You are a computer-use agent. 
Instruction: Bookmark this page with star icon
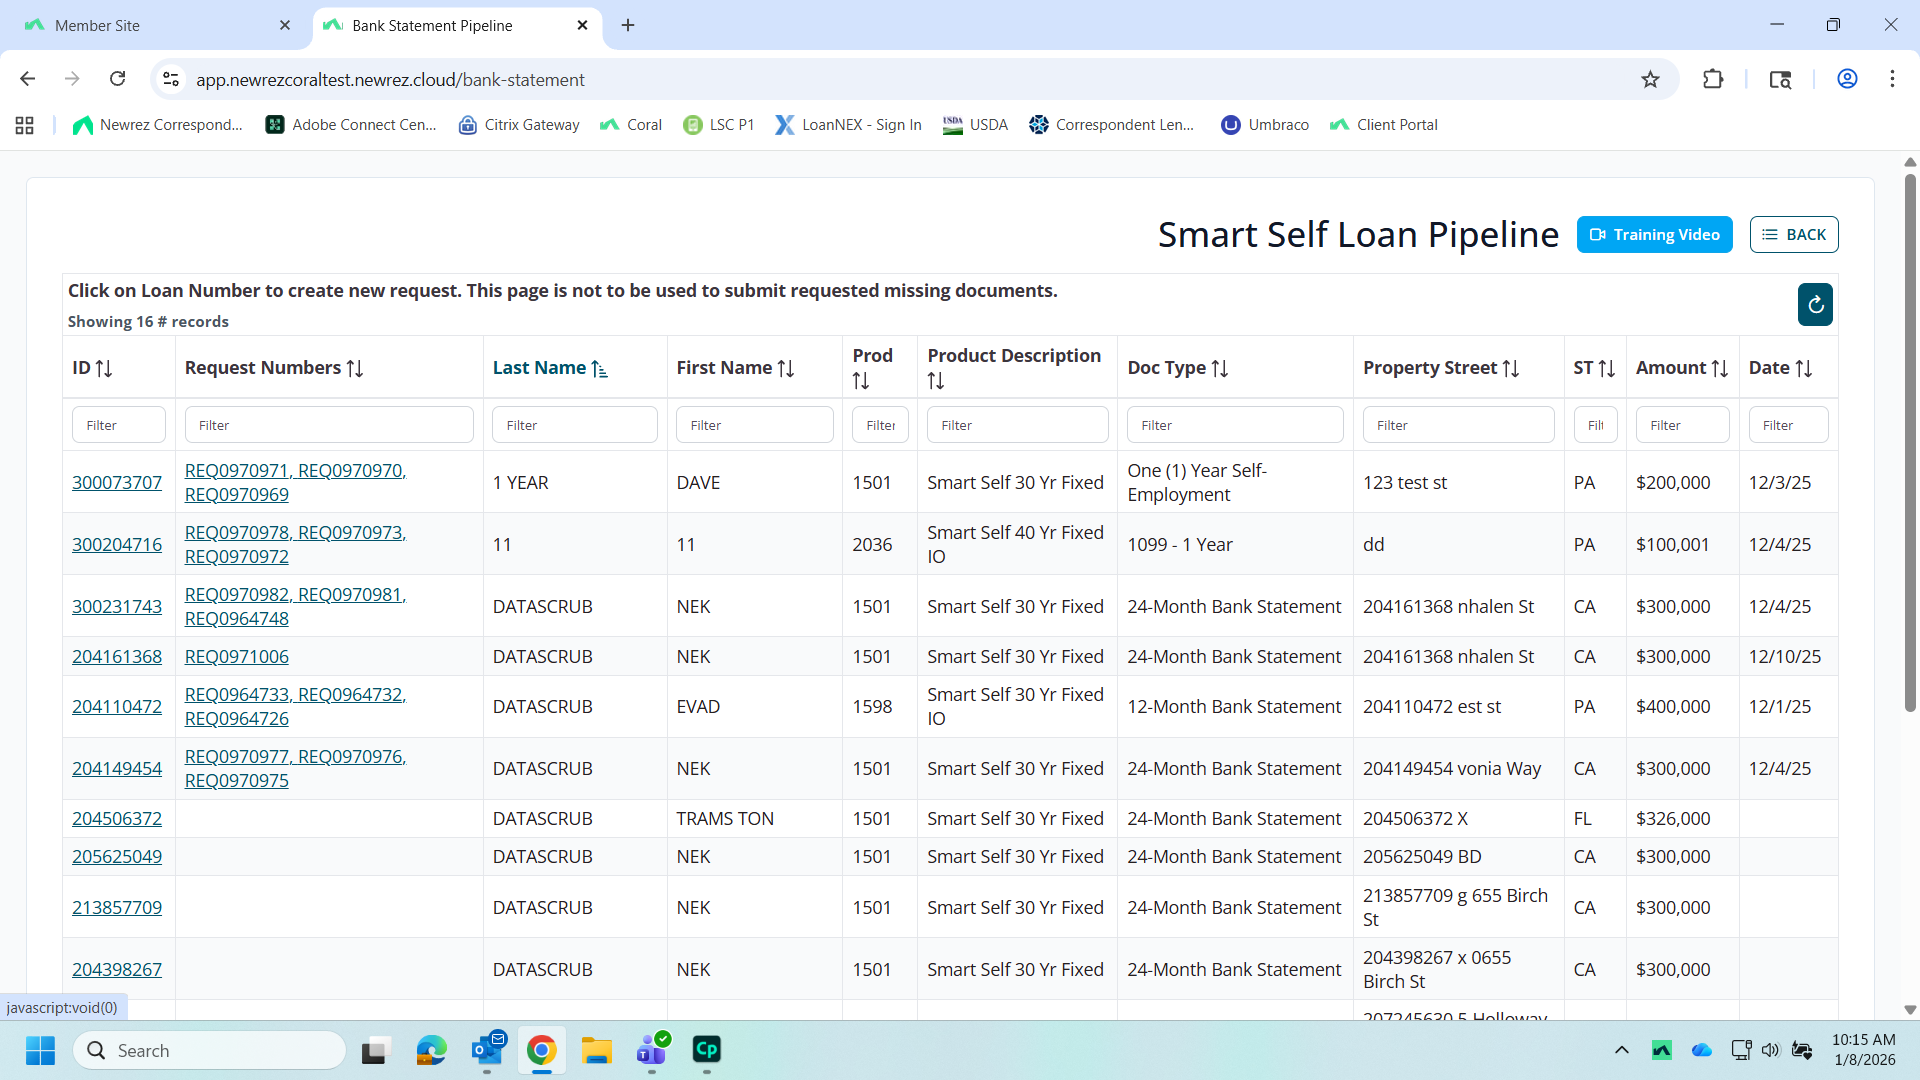coord(1650,79)
